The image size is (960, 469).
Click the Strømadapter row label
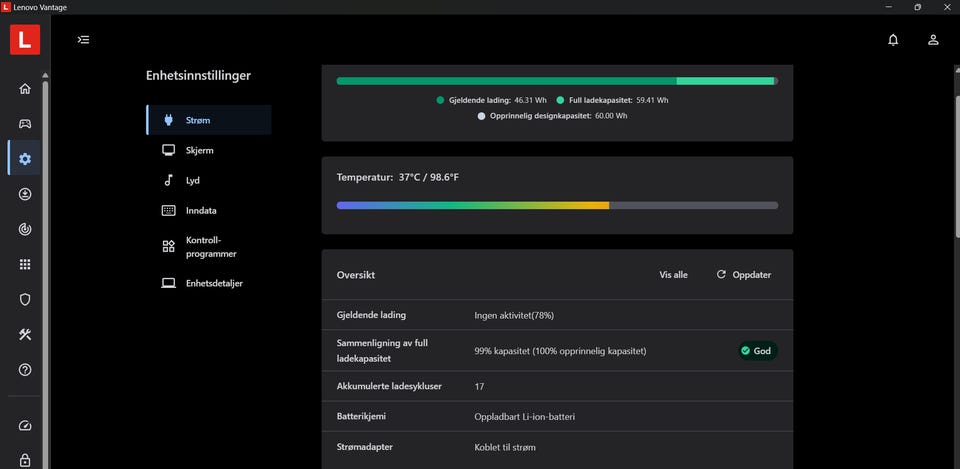365,447
